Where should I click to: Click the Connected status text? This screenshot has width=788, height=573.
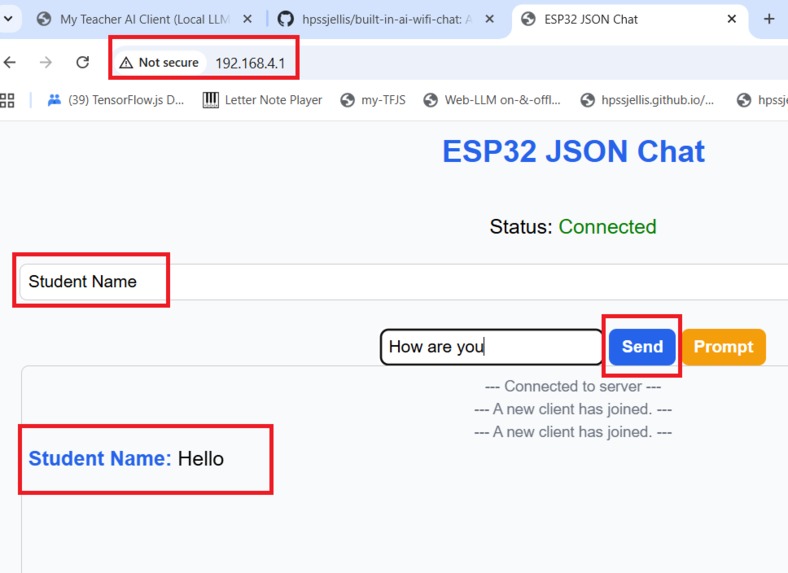tap(607, 227)
